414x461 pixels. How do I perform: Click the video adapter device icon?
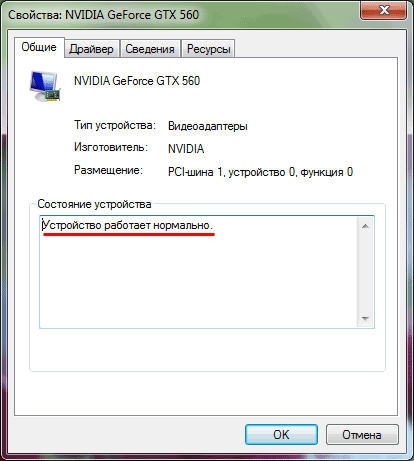click(45, 86)
